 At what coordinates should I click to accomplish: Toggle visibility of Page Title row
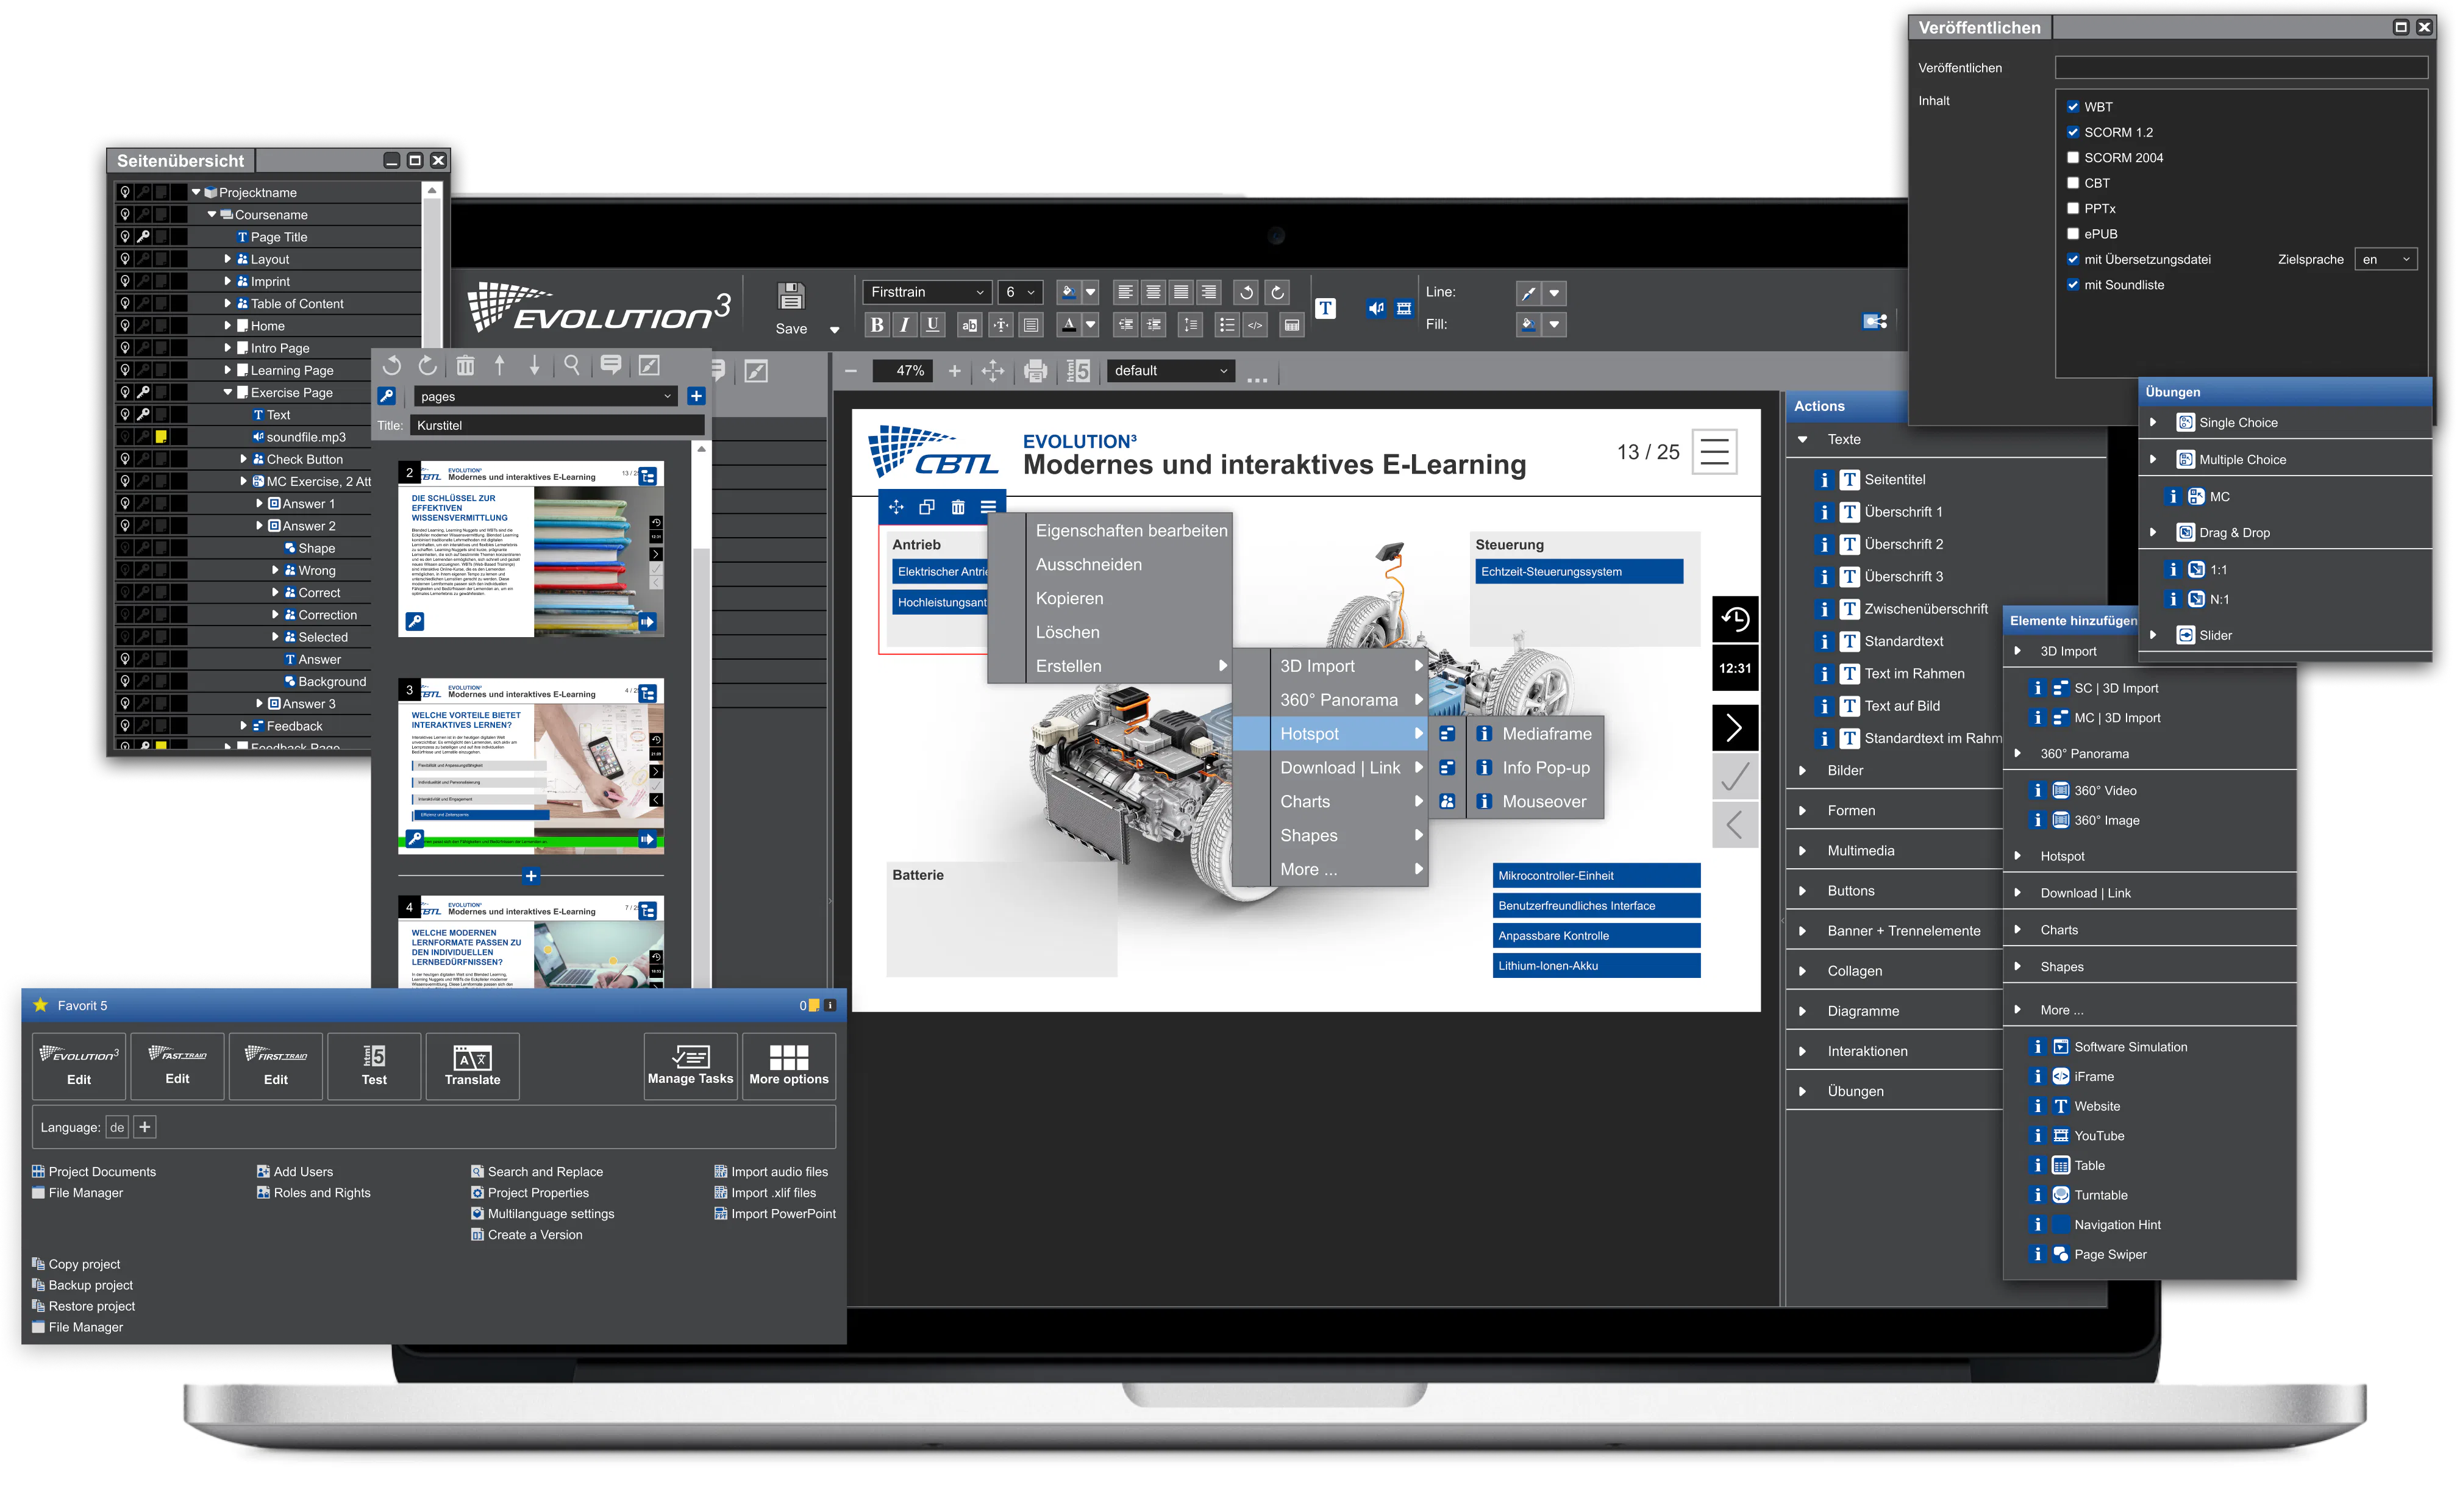click(125, 237)
